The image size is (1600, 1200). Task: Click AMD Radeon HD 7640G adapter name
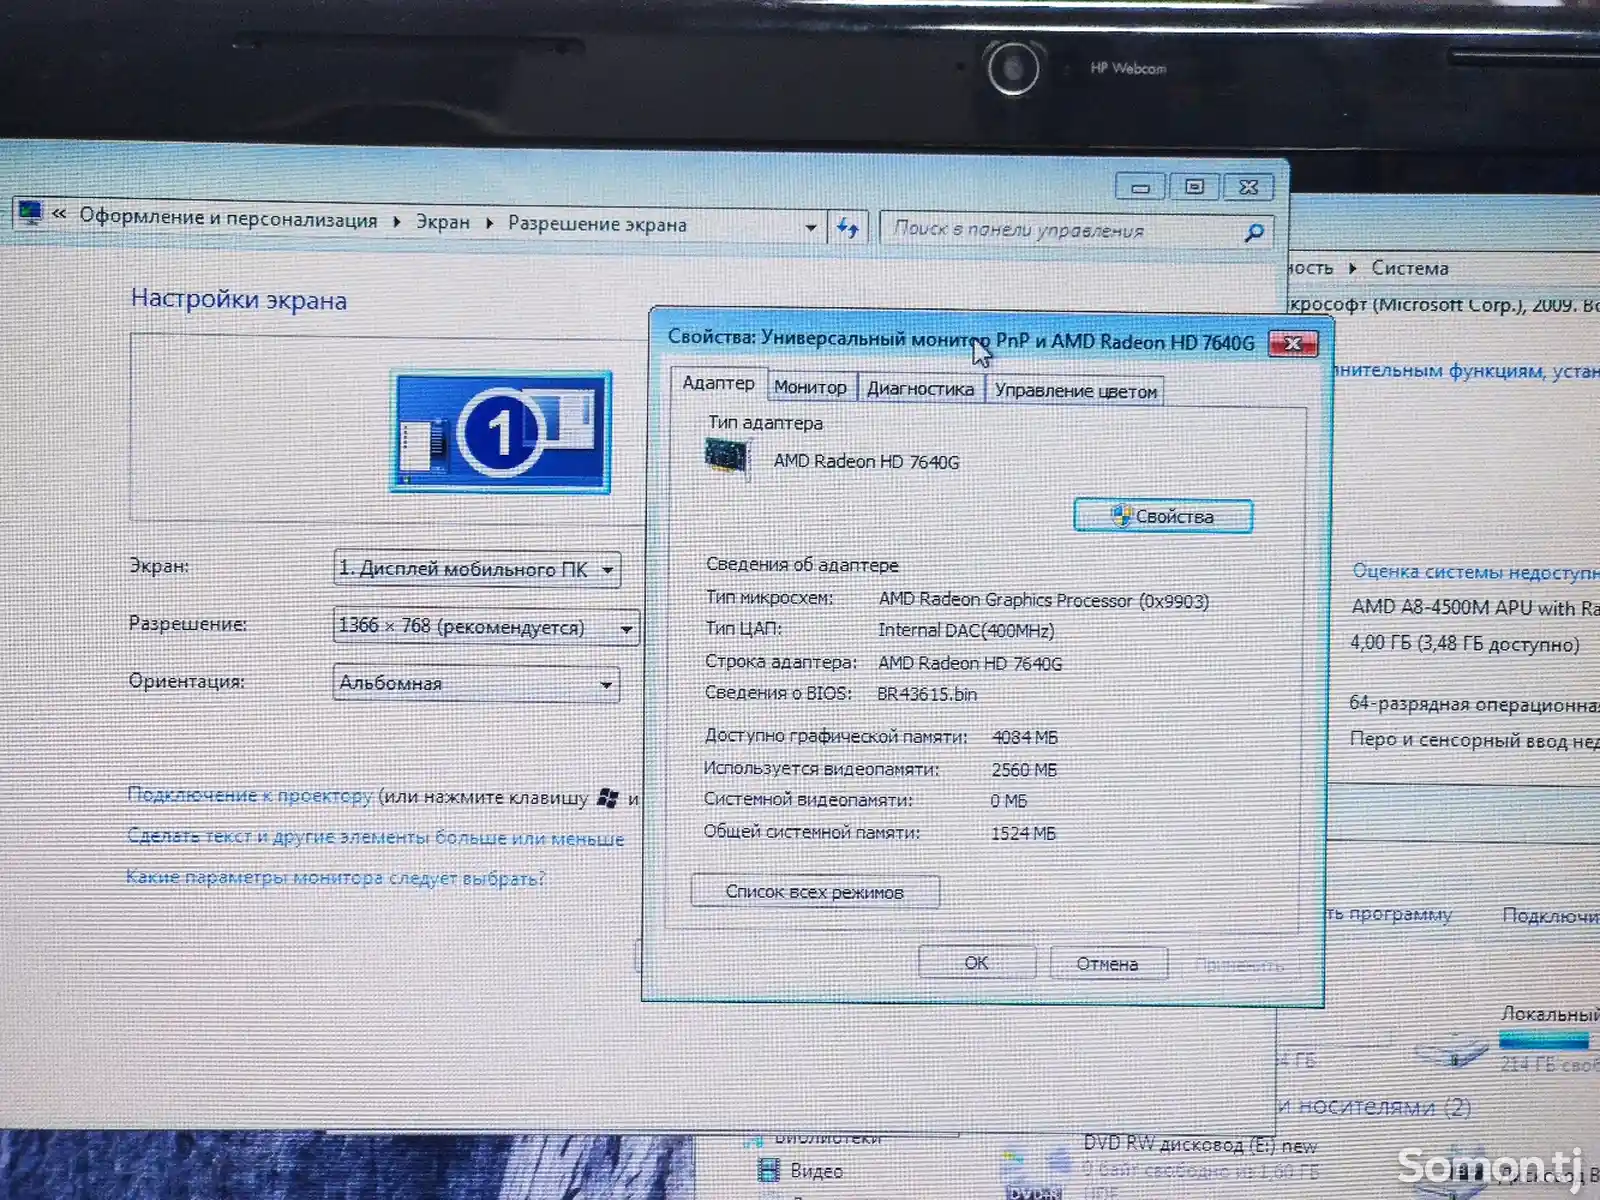pos(866,461)
